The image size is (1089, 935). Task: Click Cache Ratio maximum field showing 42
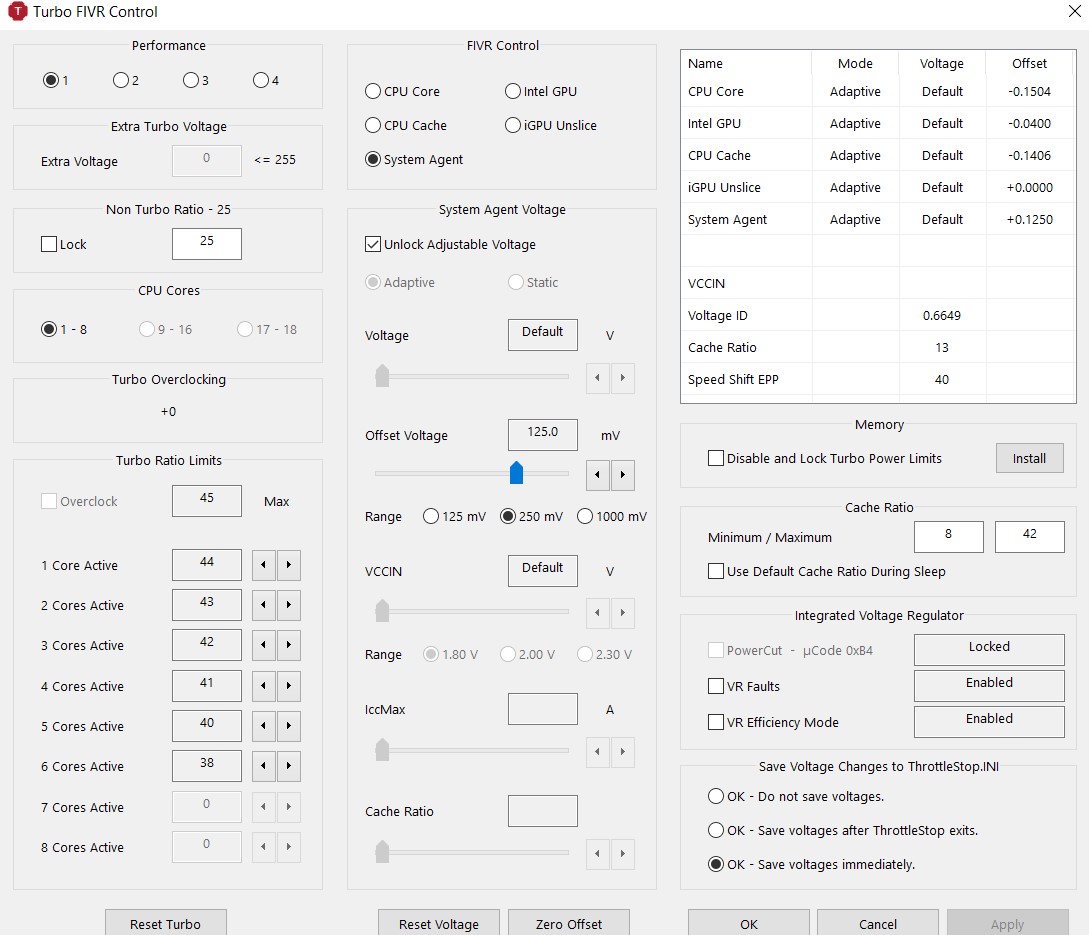pyautogui.click(x=1029, y=536)
